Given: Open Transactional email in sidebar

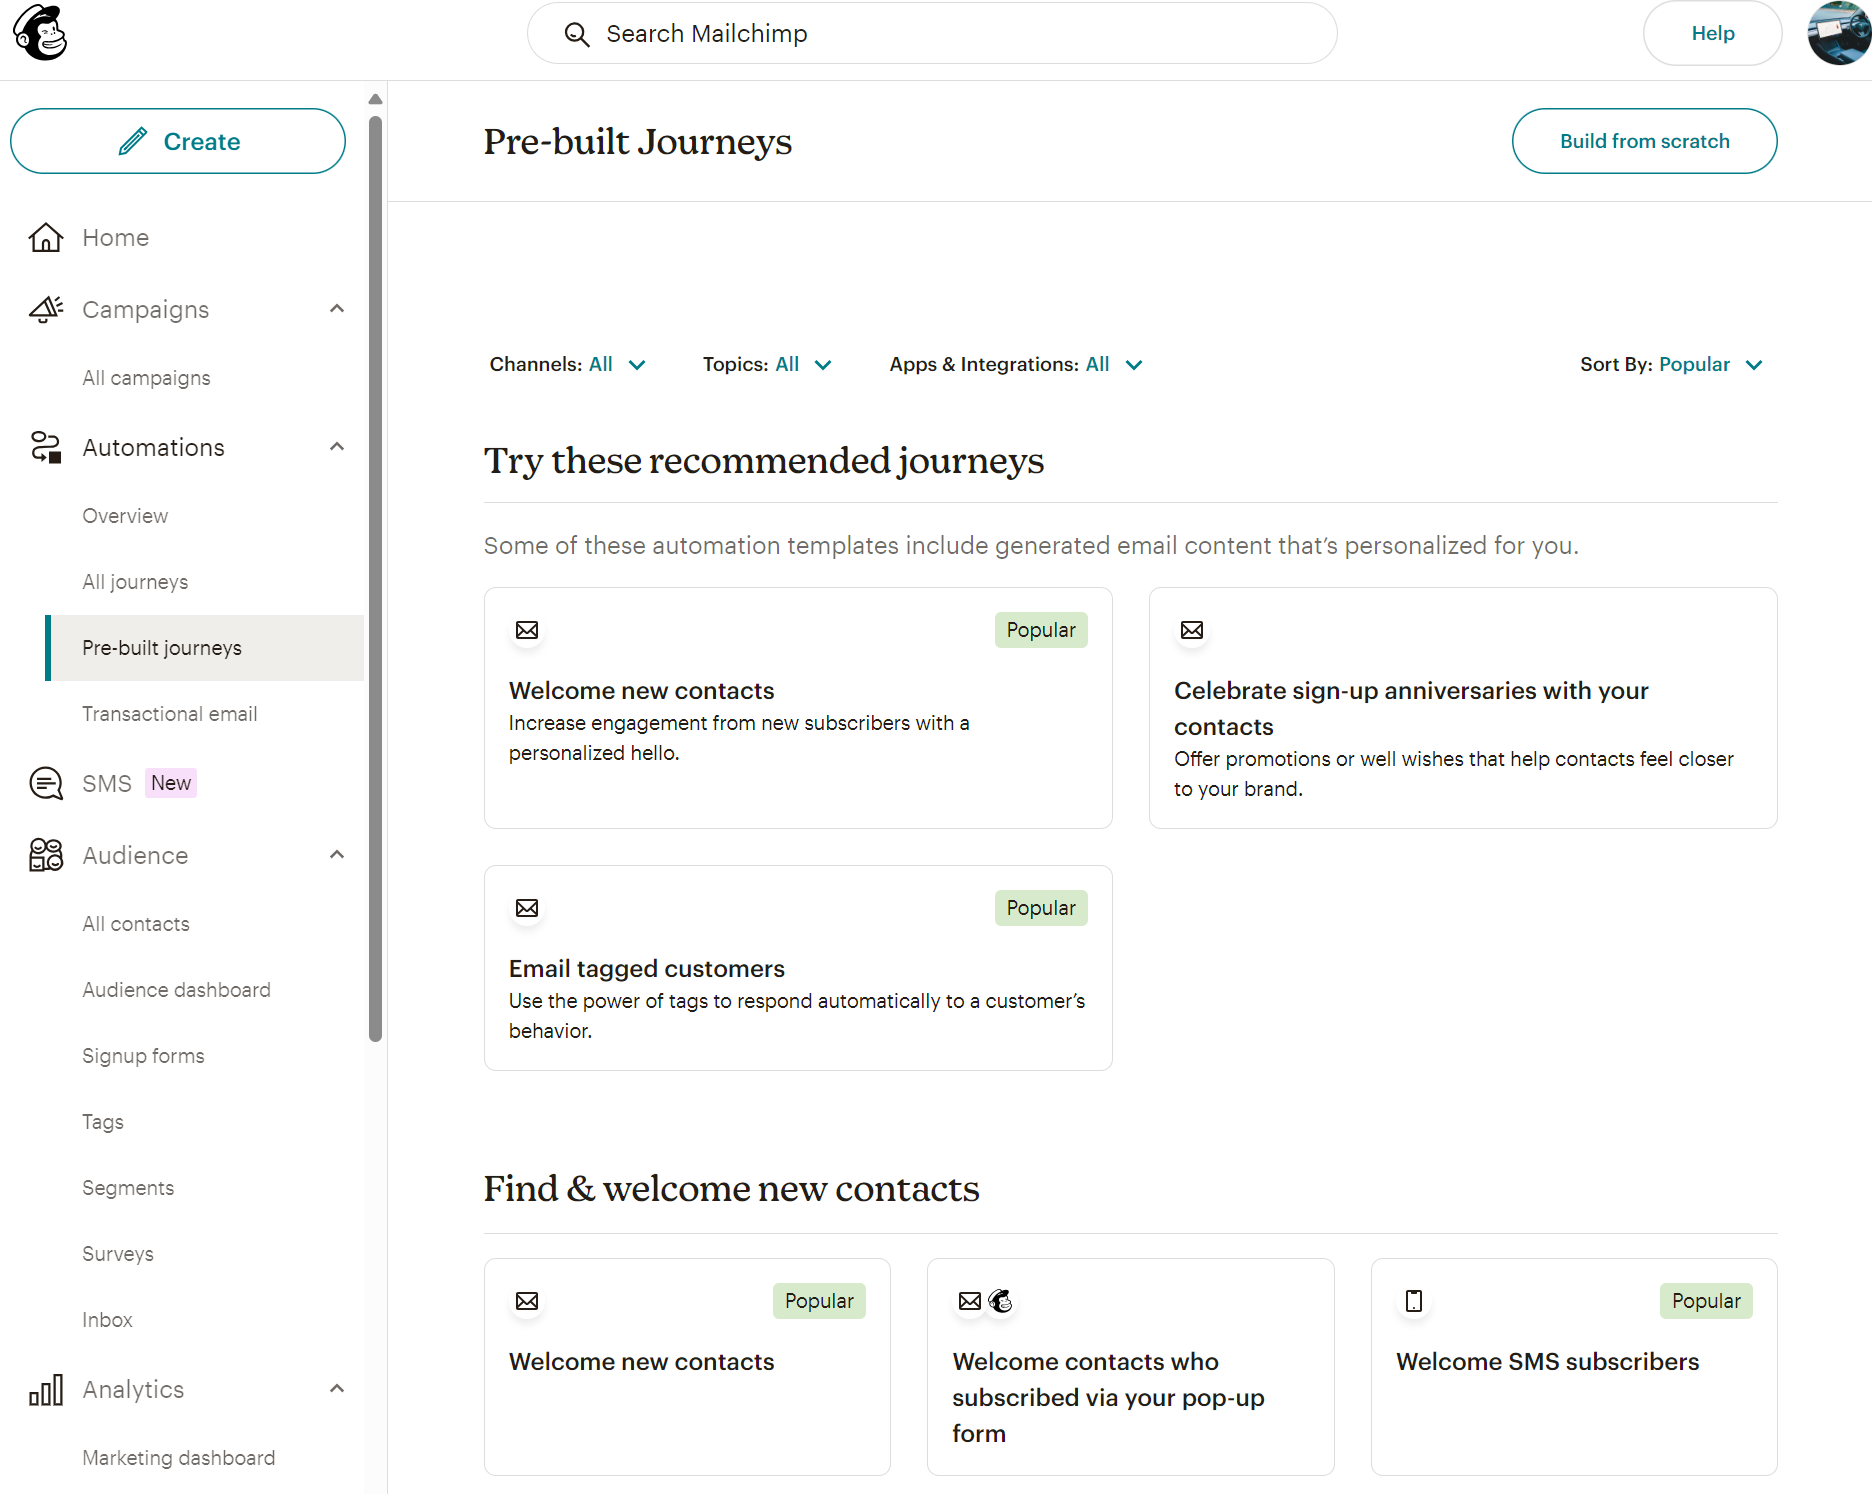Looking at the screenshot, I should coord(170,714).
